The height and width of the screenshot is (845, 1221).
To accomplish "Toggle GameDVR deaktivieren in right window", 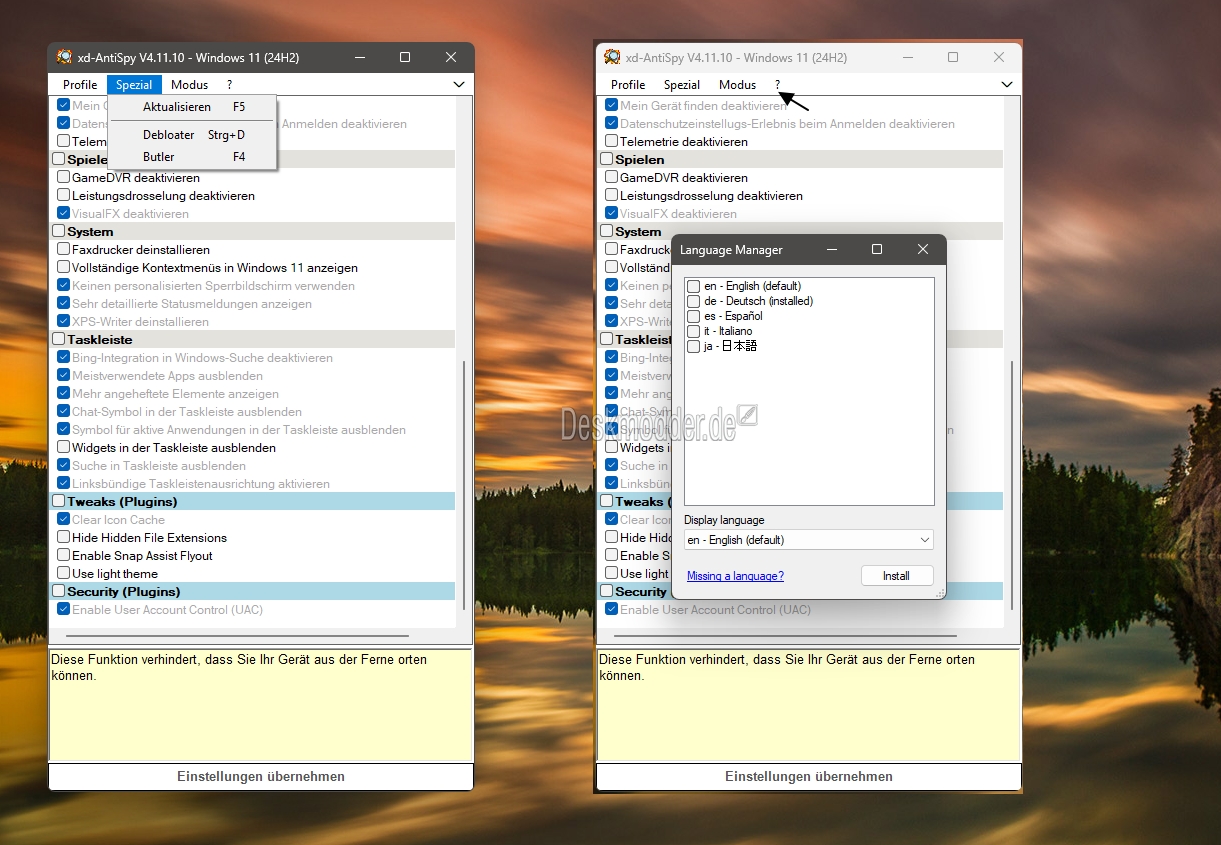I will pos(612,178).
